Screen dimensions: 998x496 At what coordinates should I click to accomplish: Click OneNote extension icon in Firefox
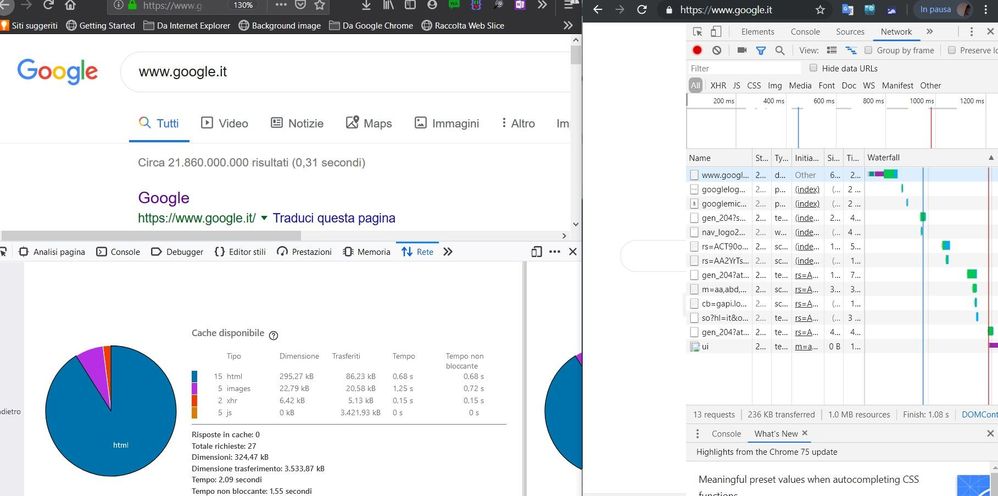click(519, 5)
